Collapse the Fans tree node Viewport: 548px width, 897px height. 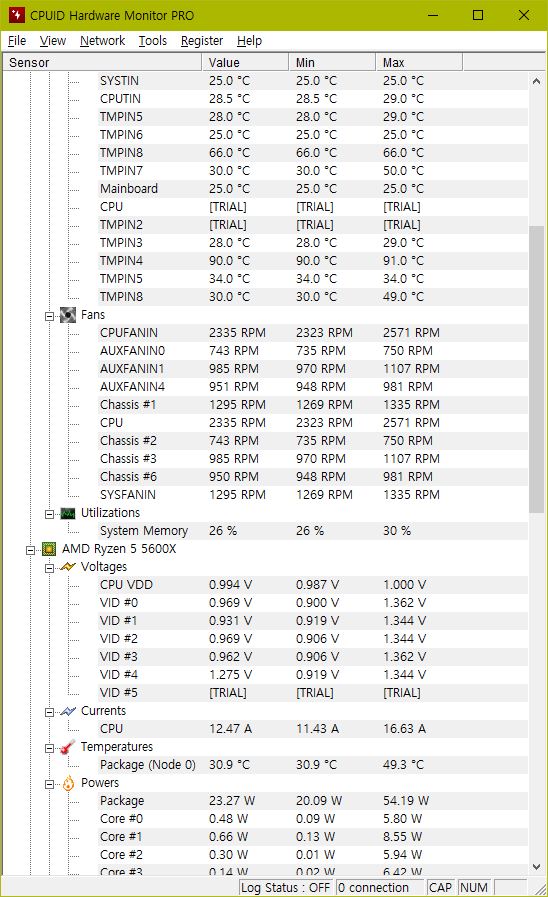(x=50, y=316)
